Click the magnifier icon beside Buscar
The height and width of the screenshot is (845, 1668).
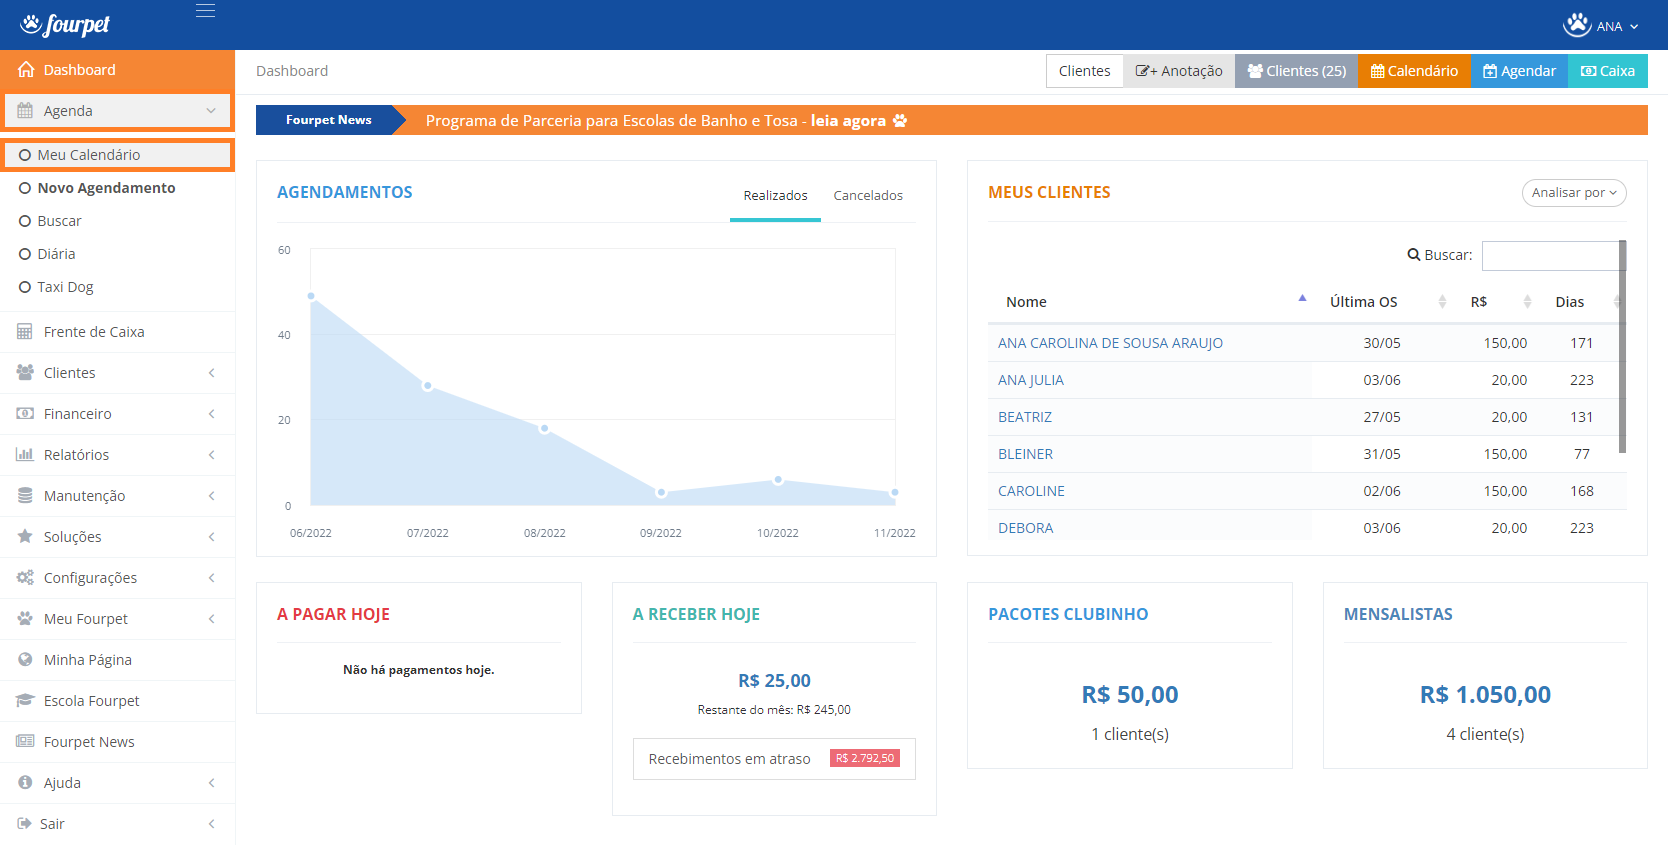1414,255
